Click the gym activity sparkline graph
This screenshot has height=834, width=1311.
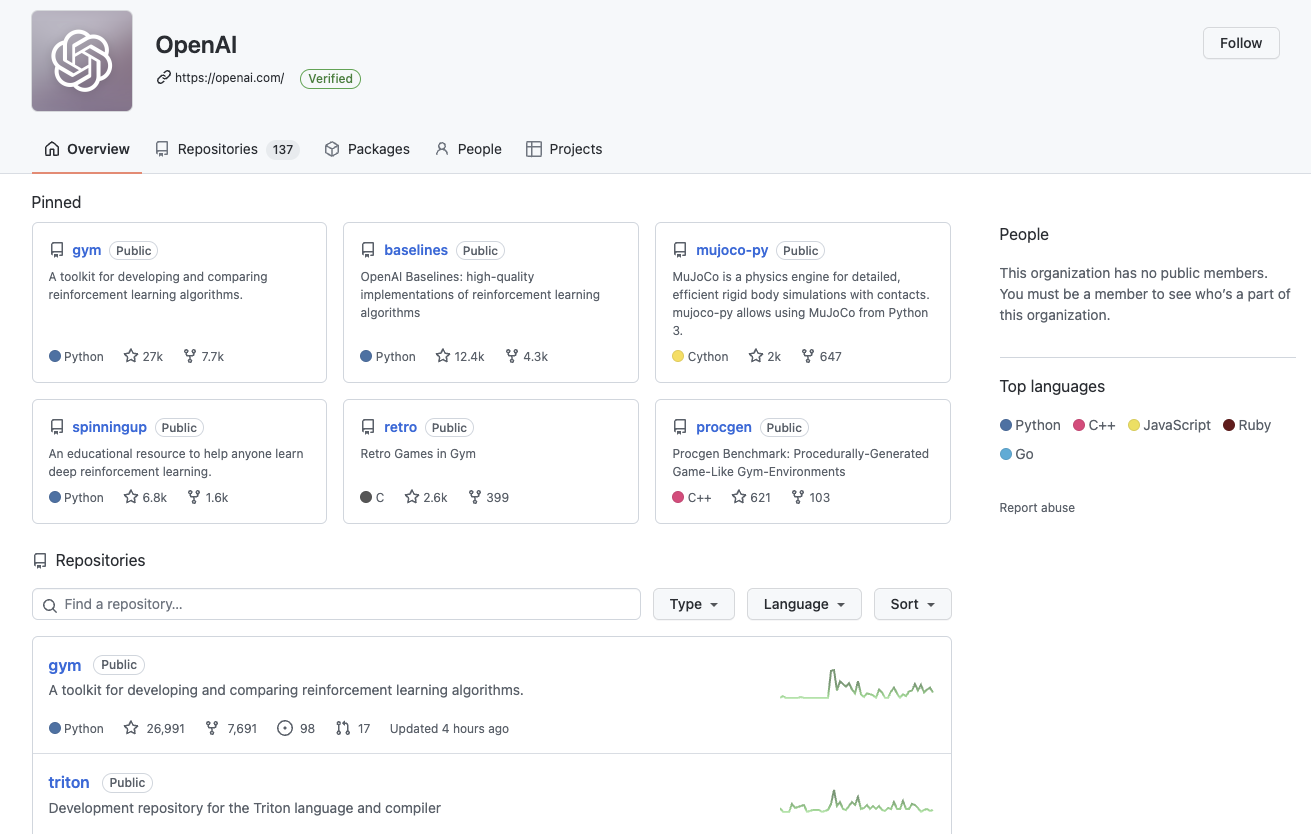point(857,684)
